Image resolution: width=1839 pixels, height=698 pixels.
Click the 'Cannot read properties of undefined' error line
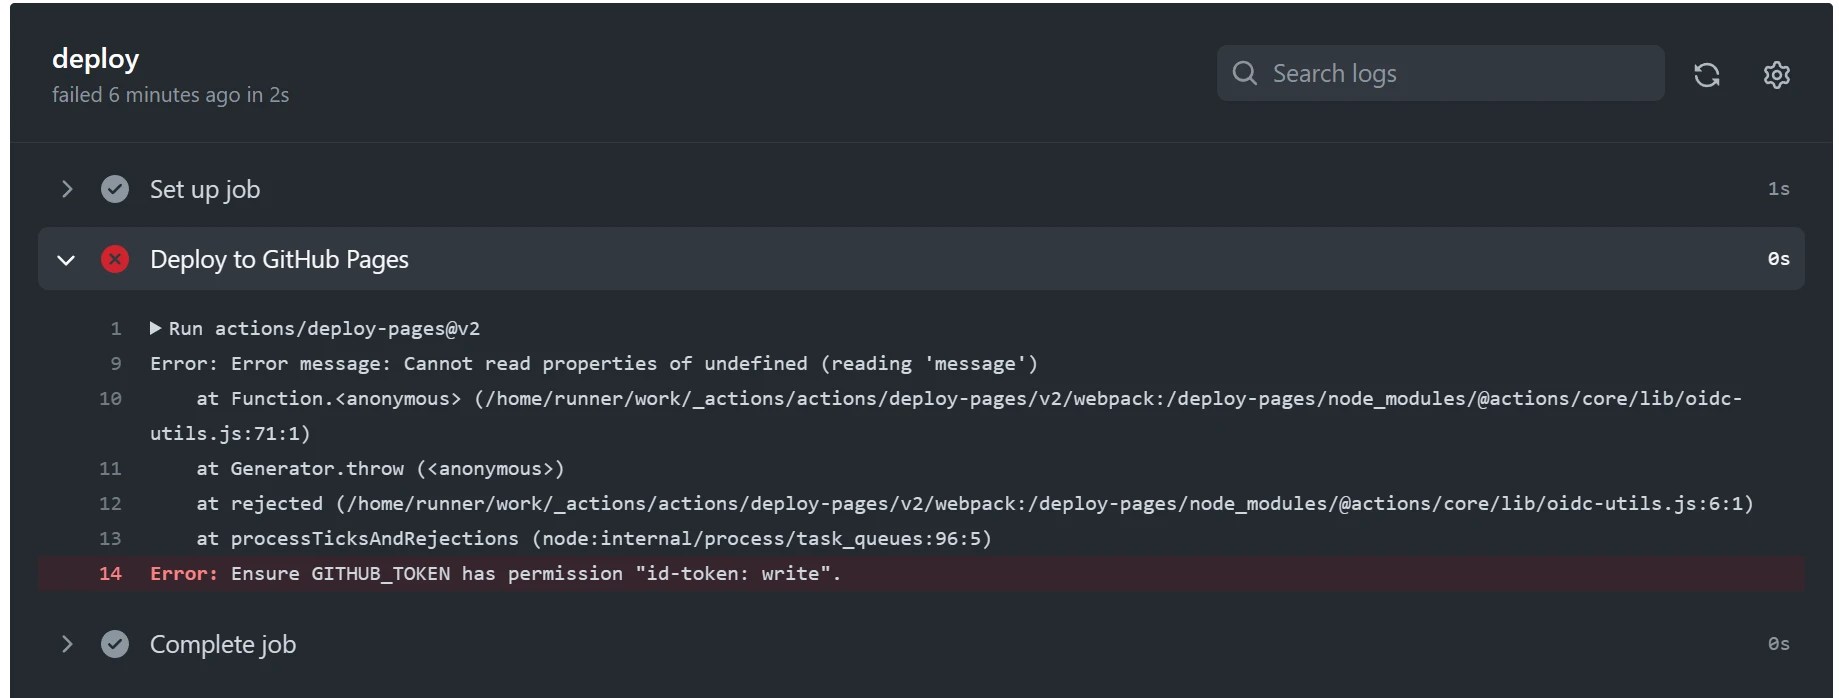click(594, 363)
